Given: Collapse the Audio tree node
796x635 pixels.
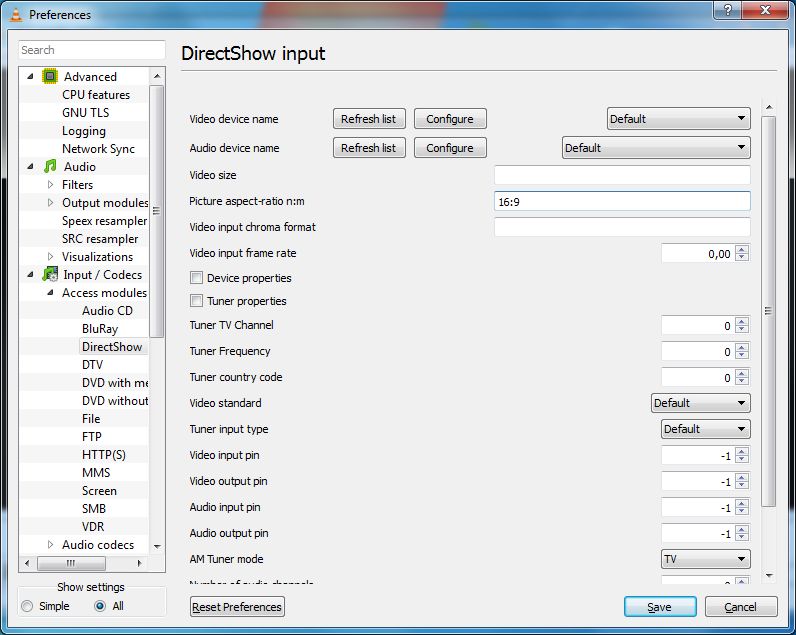Looking at the screenshot, I should pos(30,166).
